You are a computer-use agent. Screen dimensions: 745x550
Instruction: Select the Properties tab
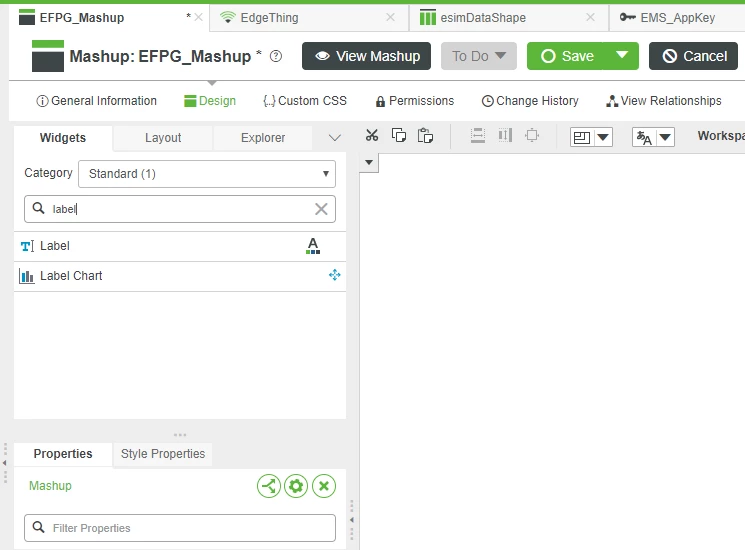pos(63,454)
